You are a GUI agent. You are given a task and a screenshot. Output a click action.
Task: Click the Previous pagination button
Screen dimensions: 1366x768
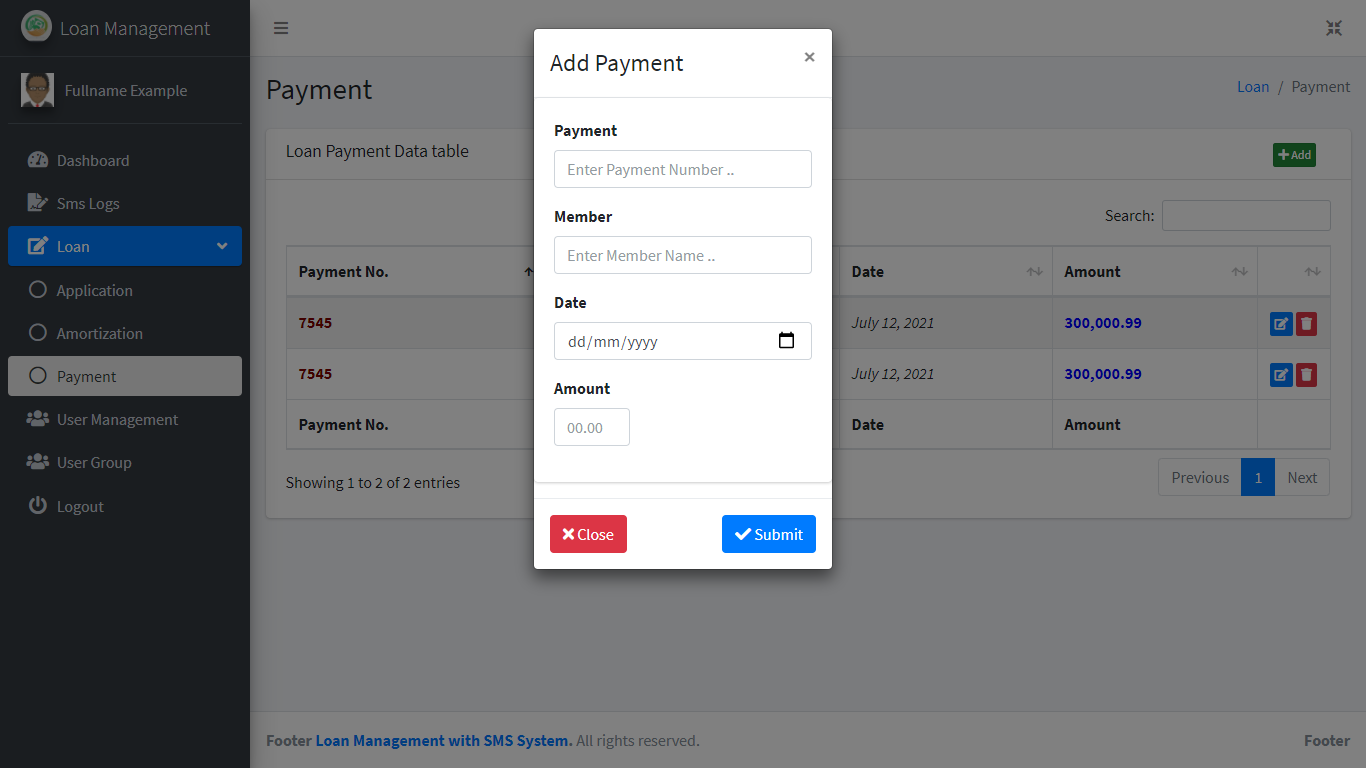click(1200, 477)
